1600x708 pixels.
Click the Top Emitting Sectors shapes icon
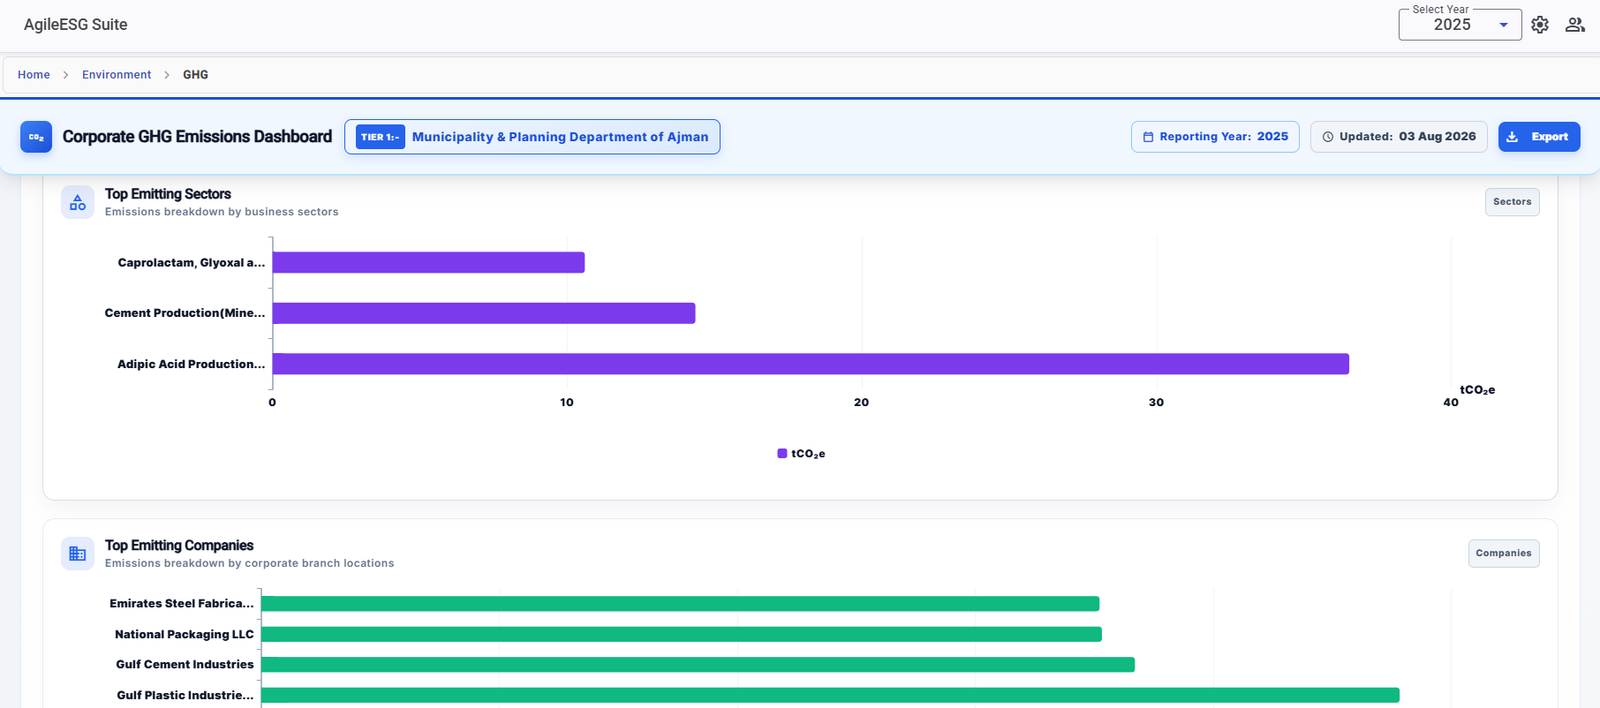pos(78,202)
